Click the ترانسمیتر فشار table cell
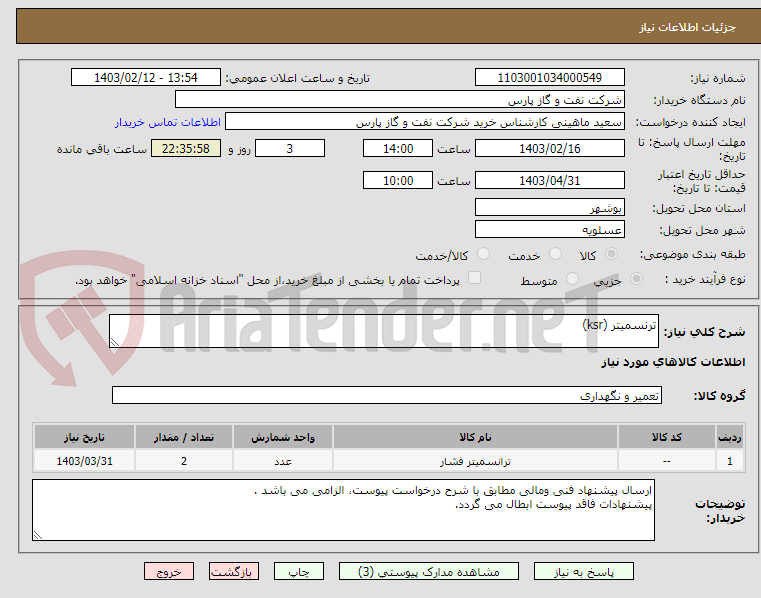This screenshot has width=761, height=598. (x=475, y=461)
